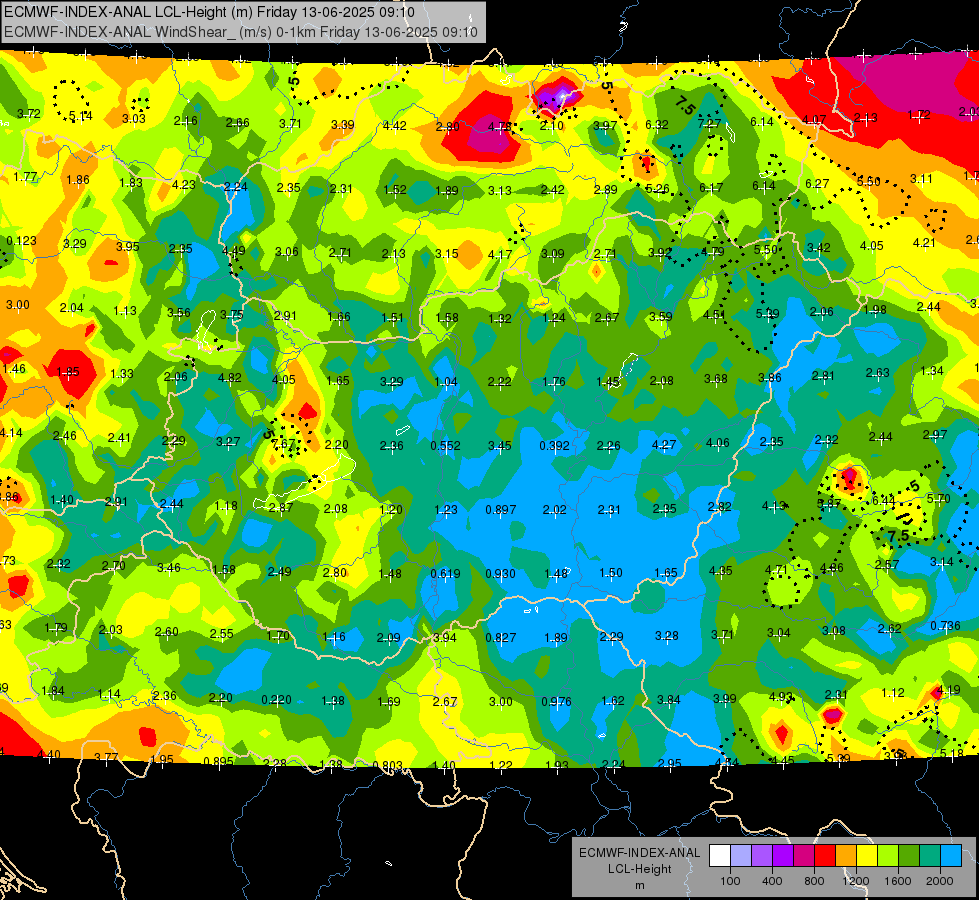Viewport: 979px width, 900px height.
Task: Click the wind shear value 4.42
Action: pyautogui.click(x=395, y=126)
